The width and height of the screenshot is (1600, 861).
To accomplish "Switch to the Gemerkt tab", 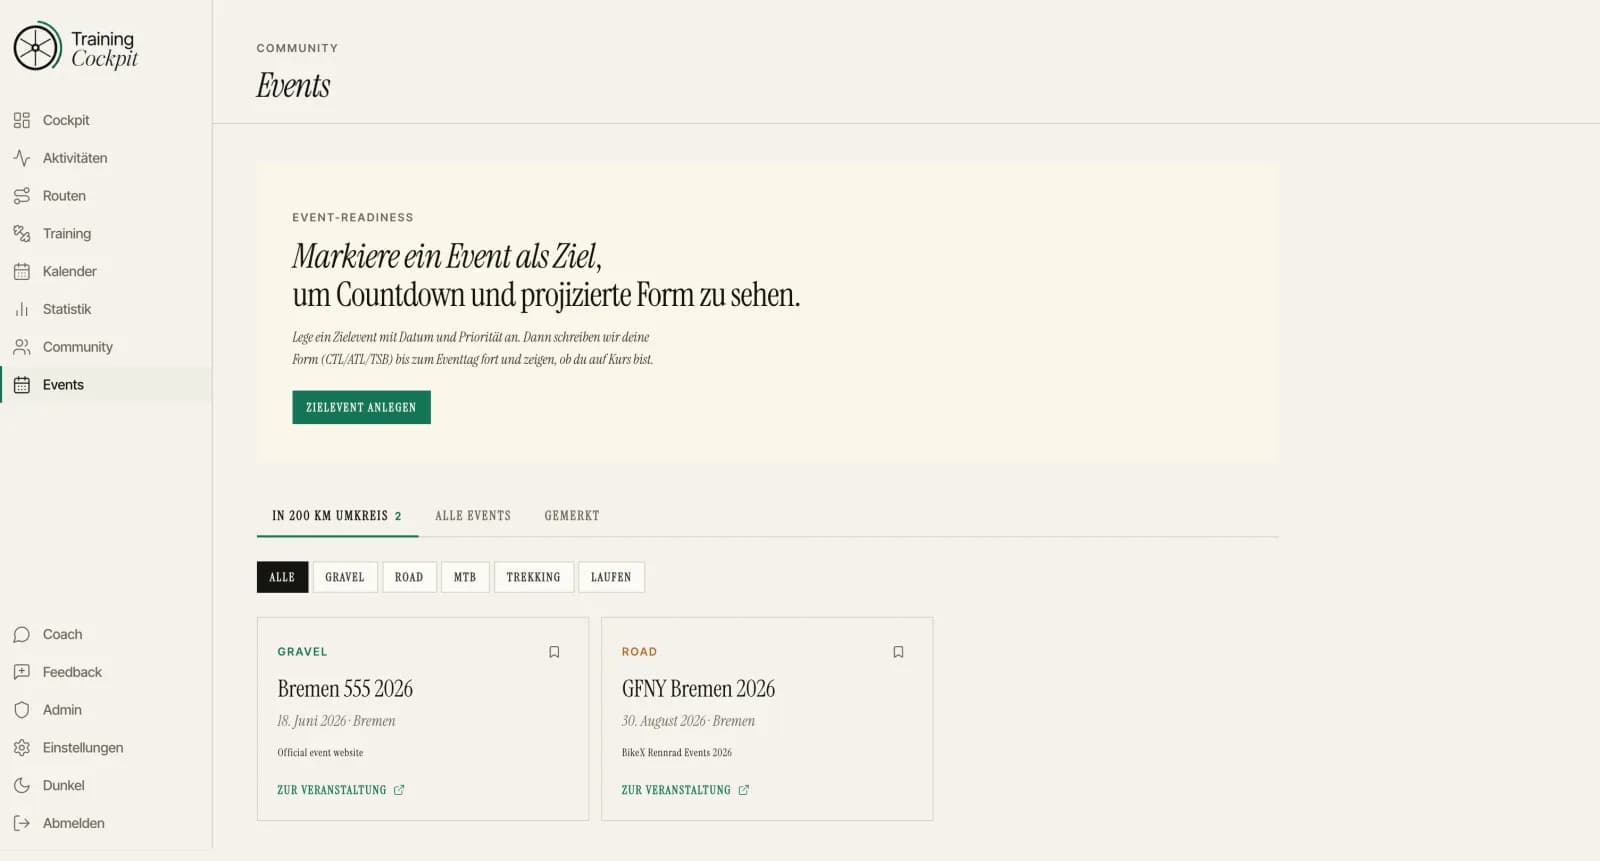I will click(572, 516).
